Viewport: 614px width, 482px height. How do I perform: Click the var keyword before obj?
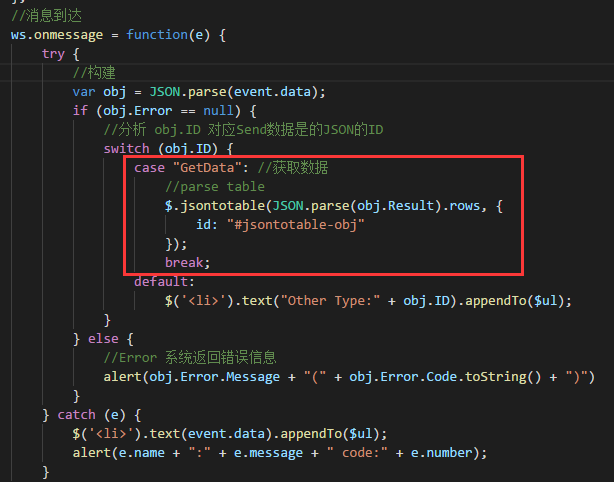pyautogui.click(x=83, y=91)
